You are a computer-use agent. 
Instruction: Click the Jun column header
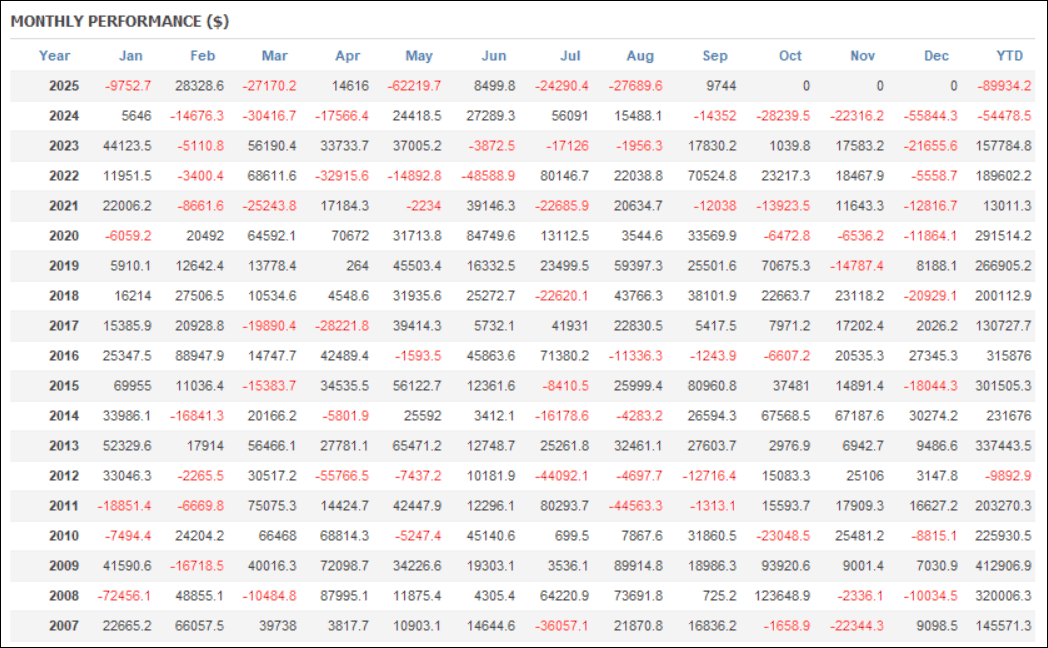click(x=494, y=56)
